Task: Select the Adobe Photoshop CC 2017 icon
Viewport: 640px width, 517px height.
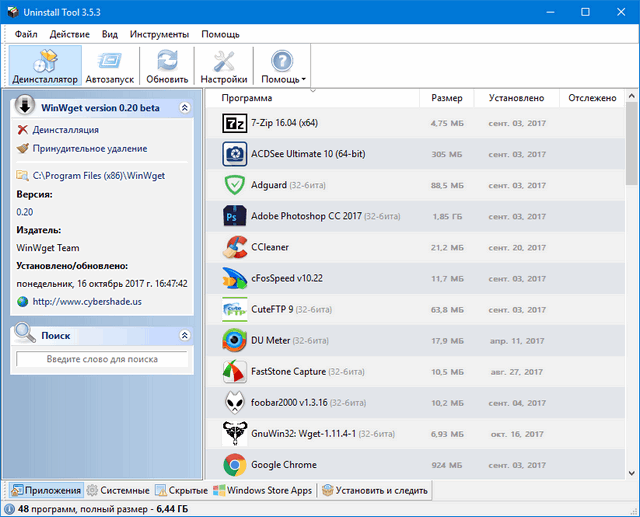Action: (x=234, y=216)
